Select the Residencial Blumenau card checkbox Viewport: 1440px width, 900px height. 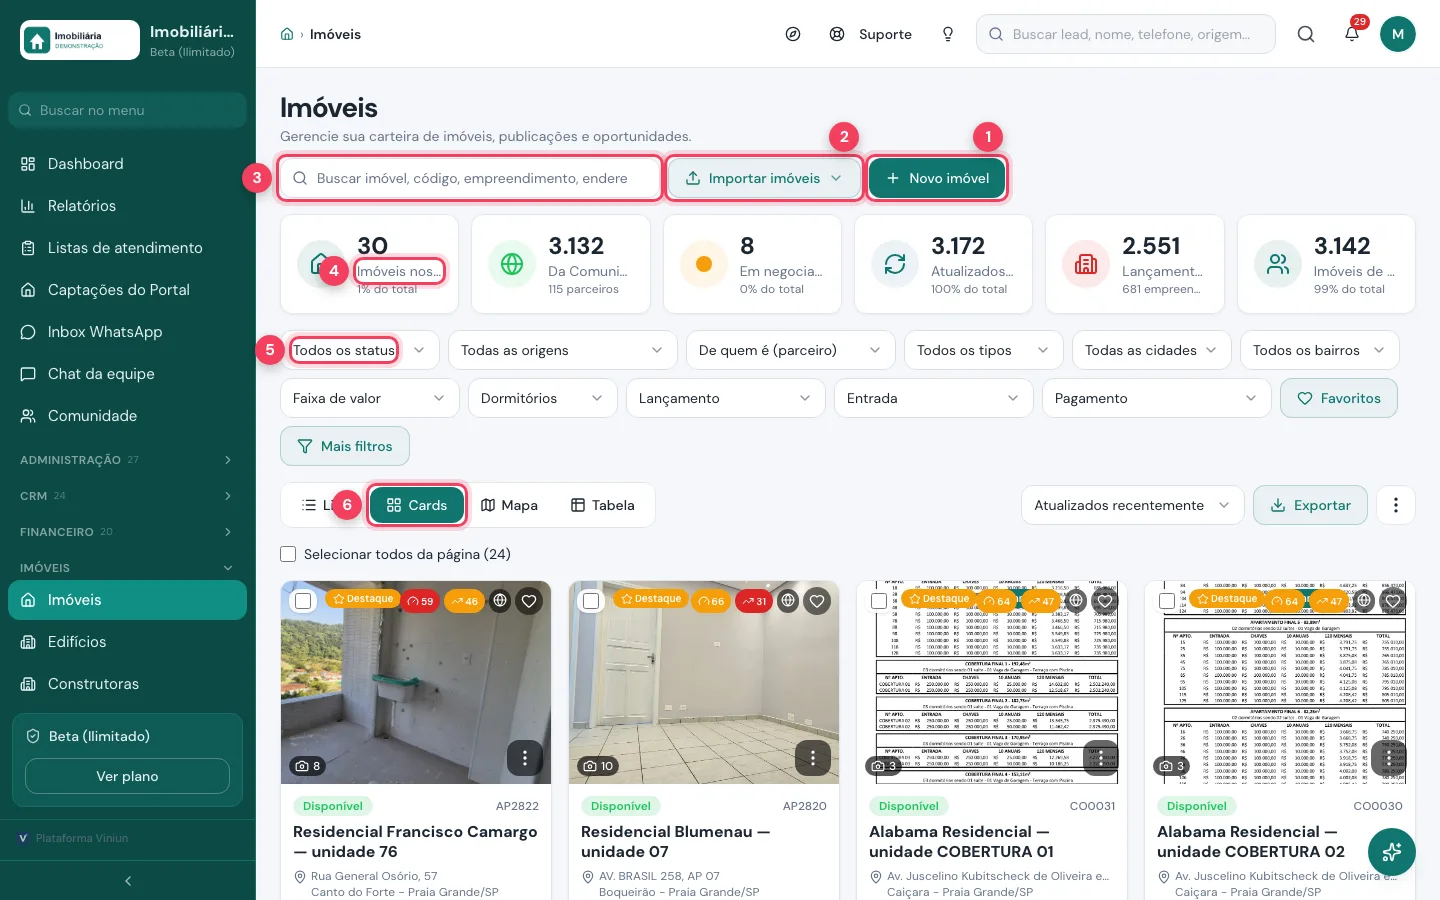591,601
